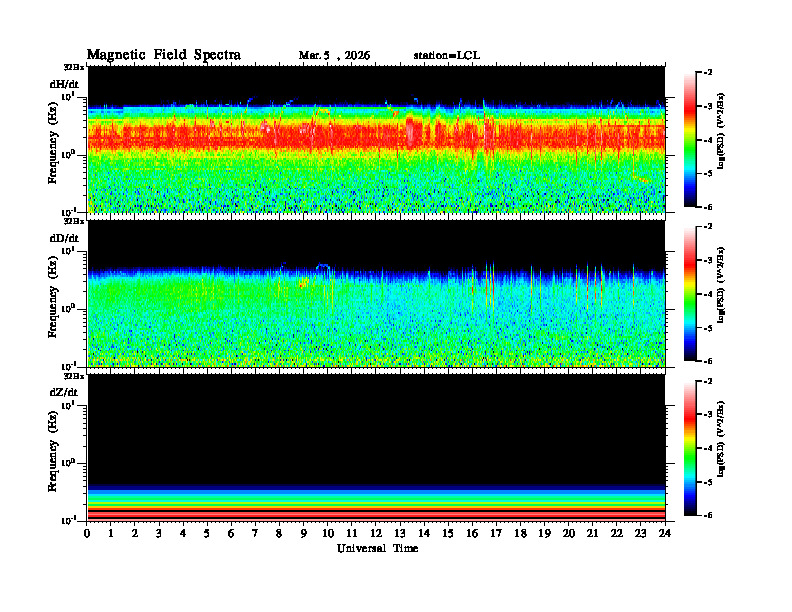
Task: Click the -3 tick label on the dZ/dt color bar
Action: point(708,414)
